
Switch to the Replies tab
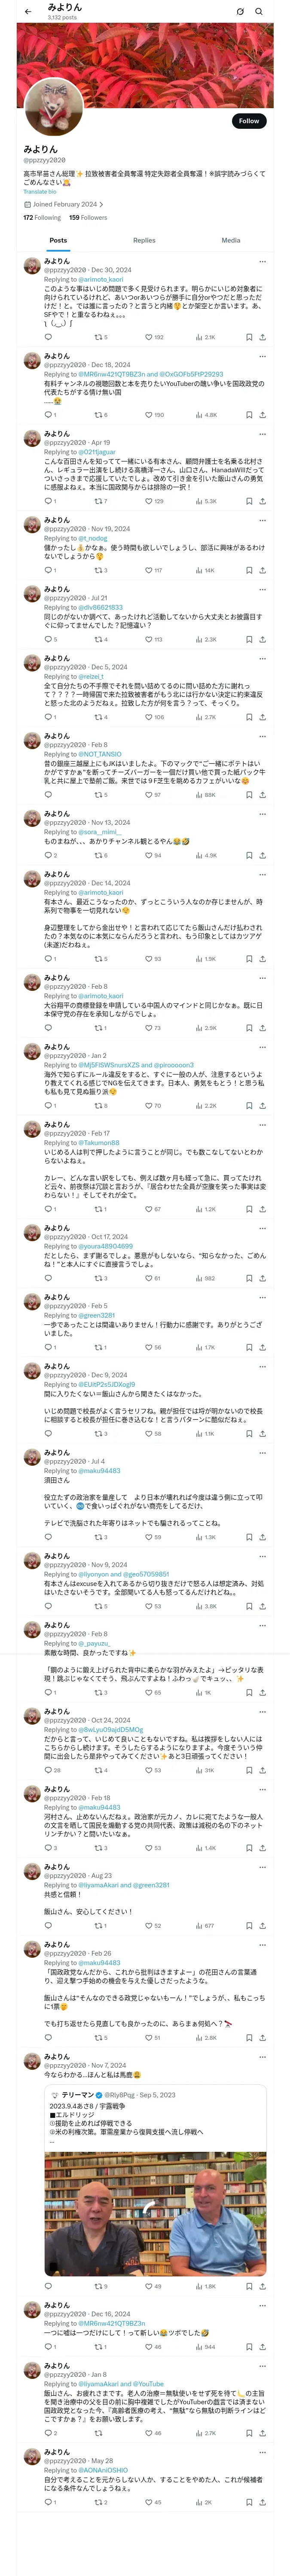click(x=144, y=240)
